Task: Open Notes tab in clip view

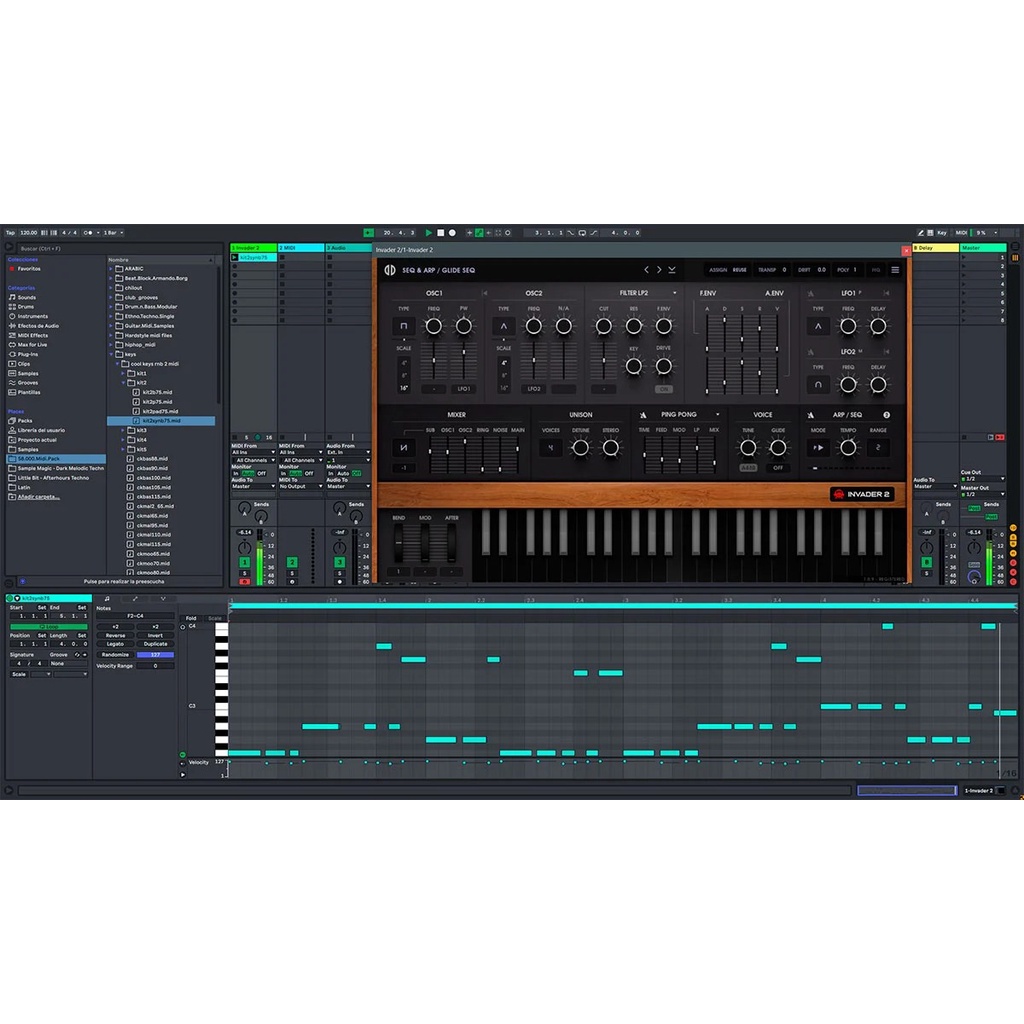Action: (107, 598)
